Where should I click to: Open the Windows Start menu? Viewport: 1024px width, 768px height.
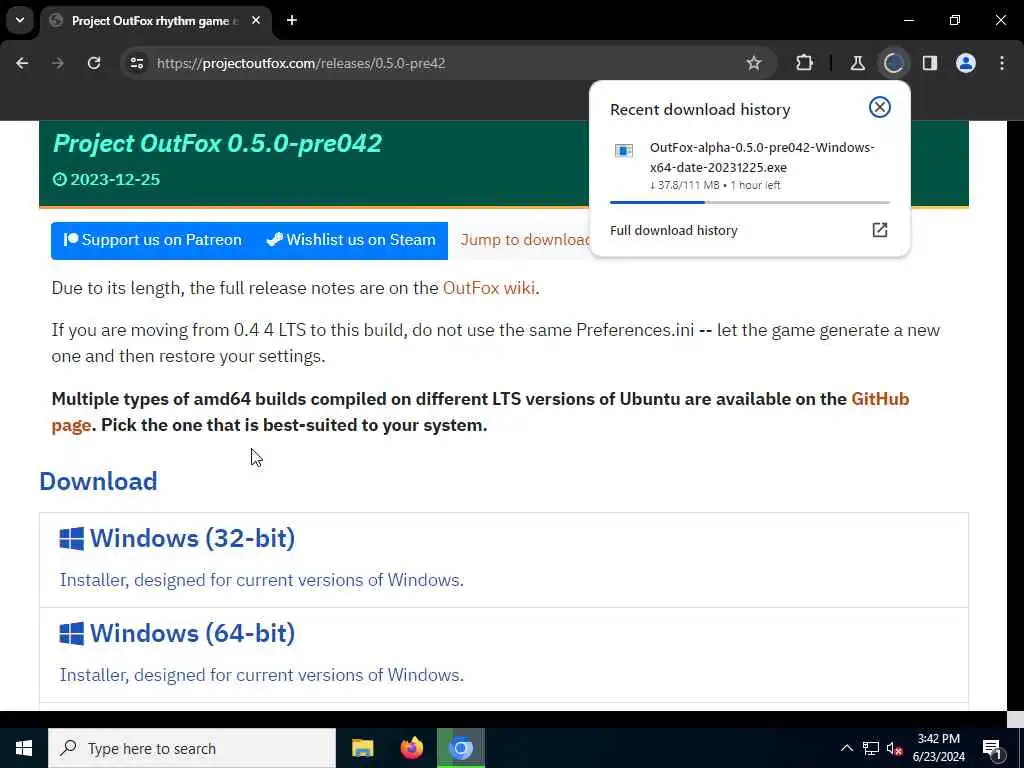pos(24,748)
